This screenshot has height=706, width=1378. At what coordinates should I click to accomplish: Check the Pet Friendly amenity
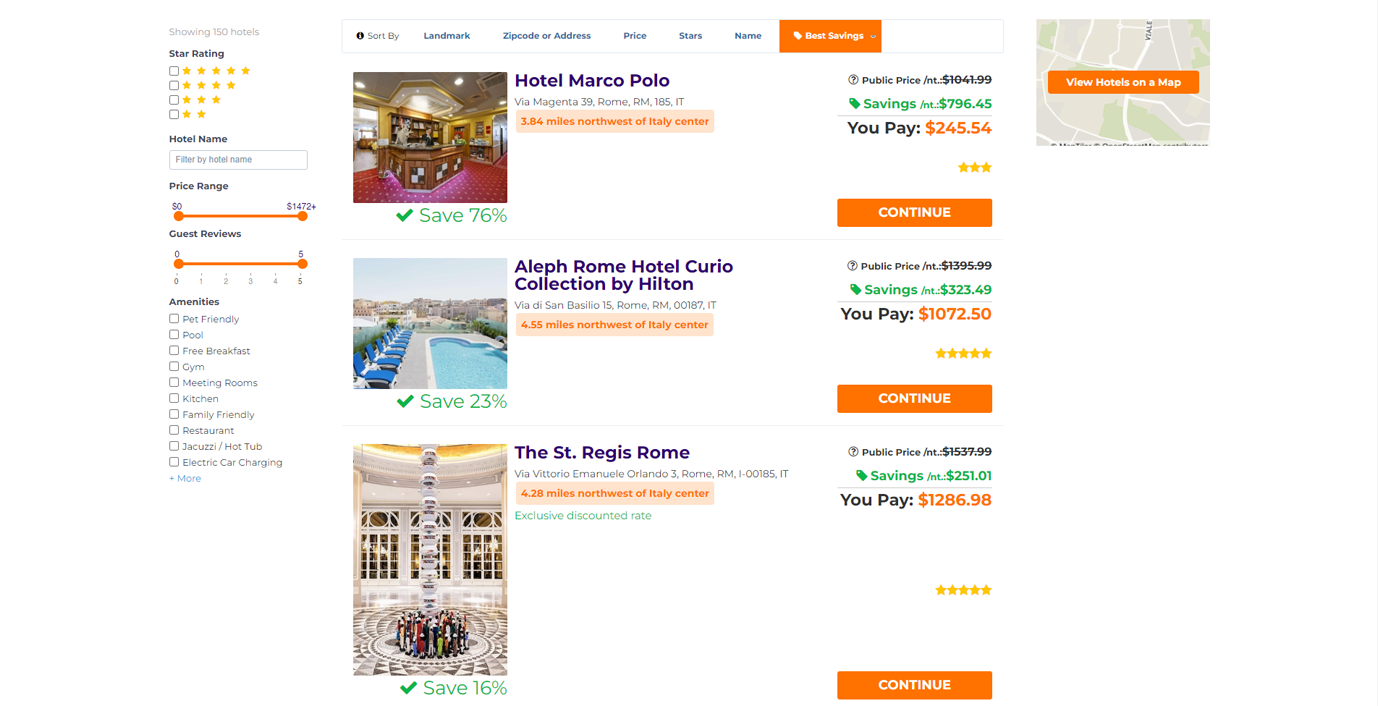point(174,319)
